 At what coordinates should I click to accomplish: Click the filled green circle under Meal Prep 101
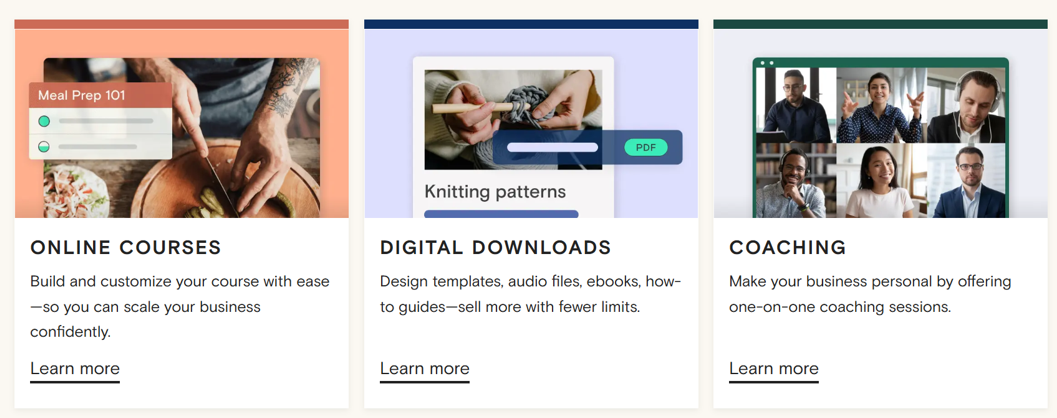click(44, 121)
